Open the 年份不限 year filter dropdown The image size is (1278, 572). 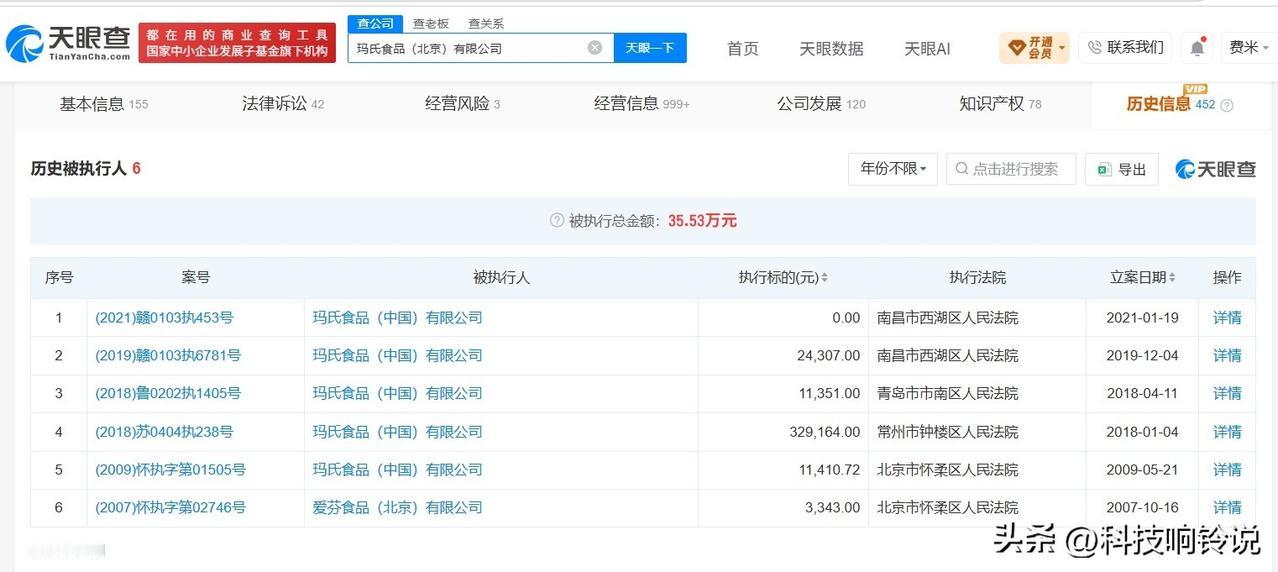893,169
